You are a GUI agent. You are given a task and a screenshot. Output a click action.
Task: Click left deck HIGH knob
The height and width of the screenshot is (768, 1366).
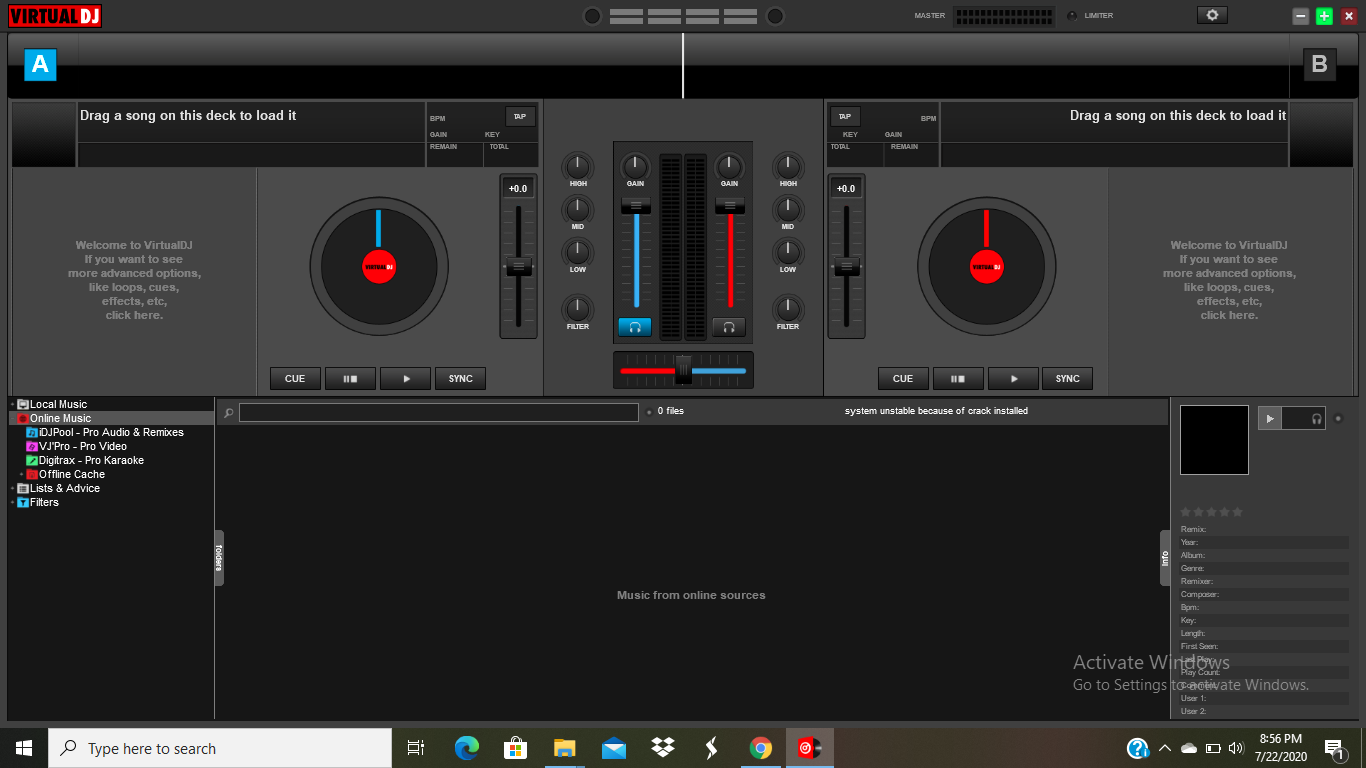578,166
